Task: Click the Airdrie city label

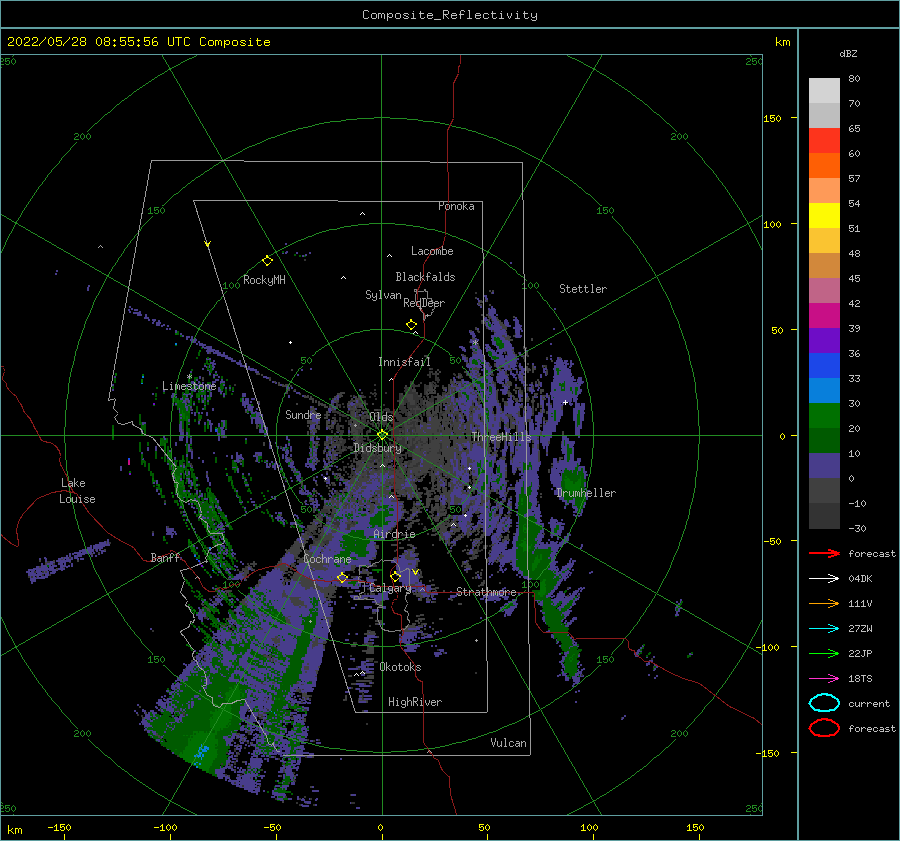Action: pyautogui.click(x=394, y=534)
